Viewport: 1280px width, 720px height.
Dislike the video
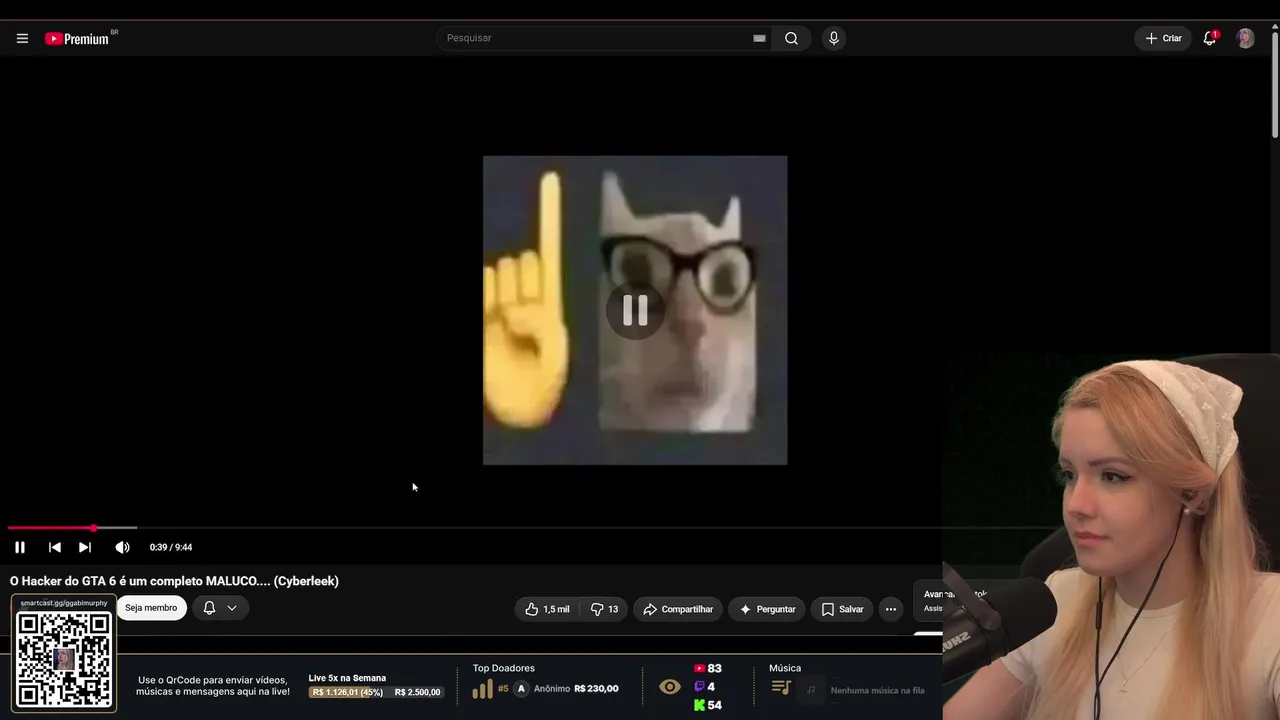pos(604,609)
